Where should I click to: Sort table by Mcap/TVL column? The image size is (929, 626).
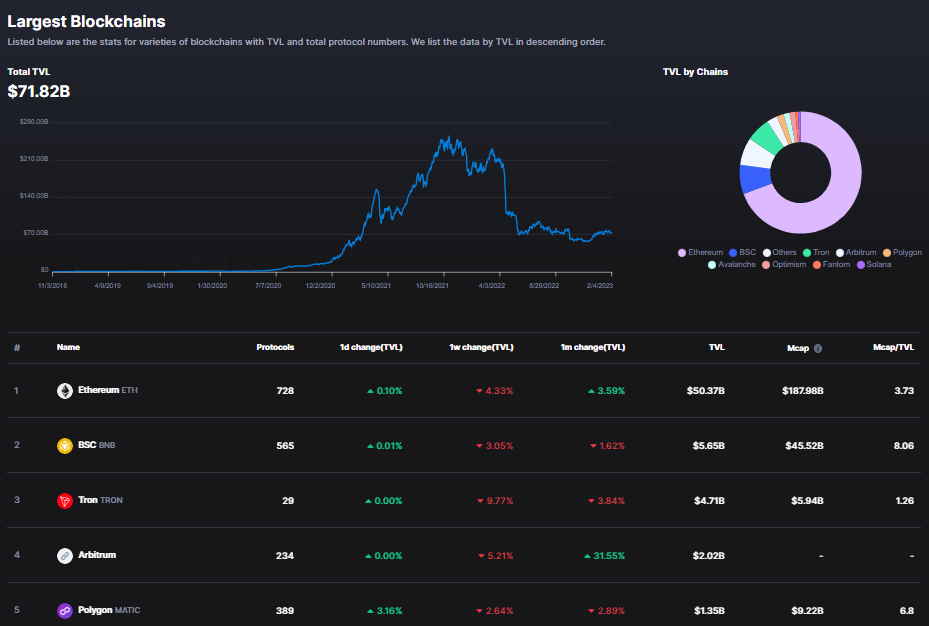pos(893,347)
